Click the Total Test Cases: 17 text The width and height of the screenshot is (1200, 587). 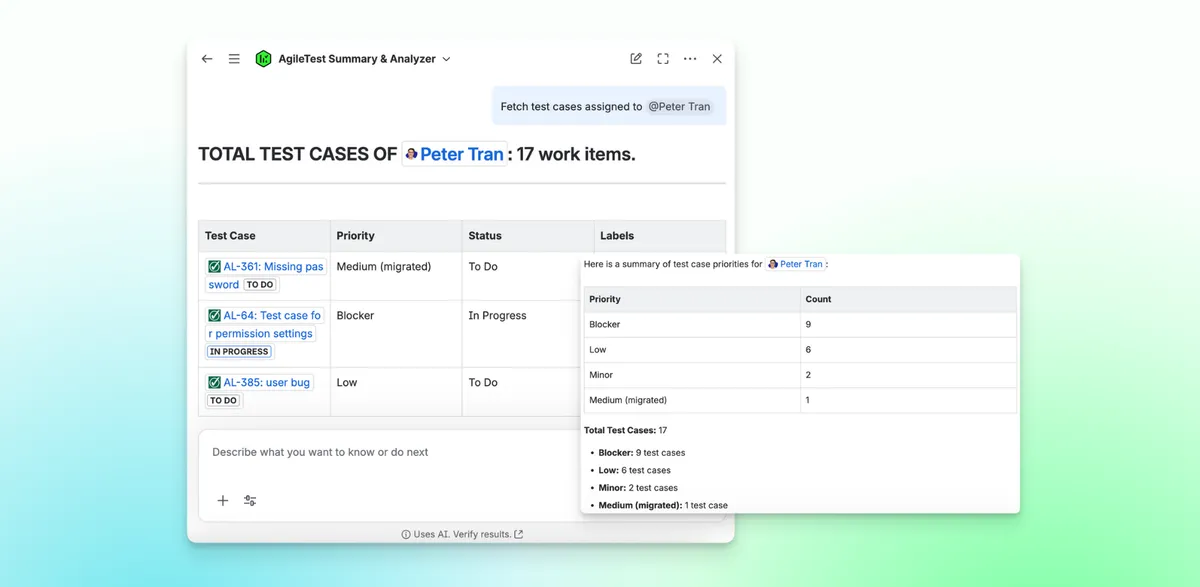625,431
